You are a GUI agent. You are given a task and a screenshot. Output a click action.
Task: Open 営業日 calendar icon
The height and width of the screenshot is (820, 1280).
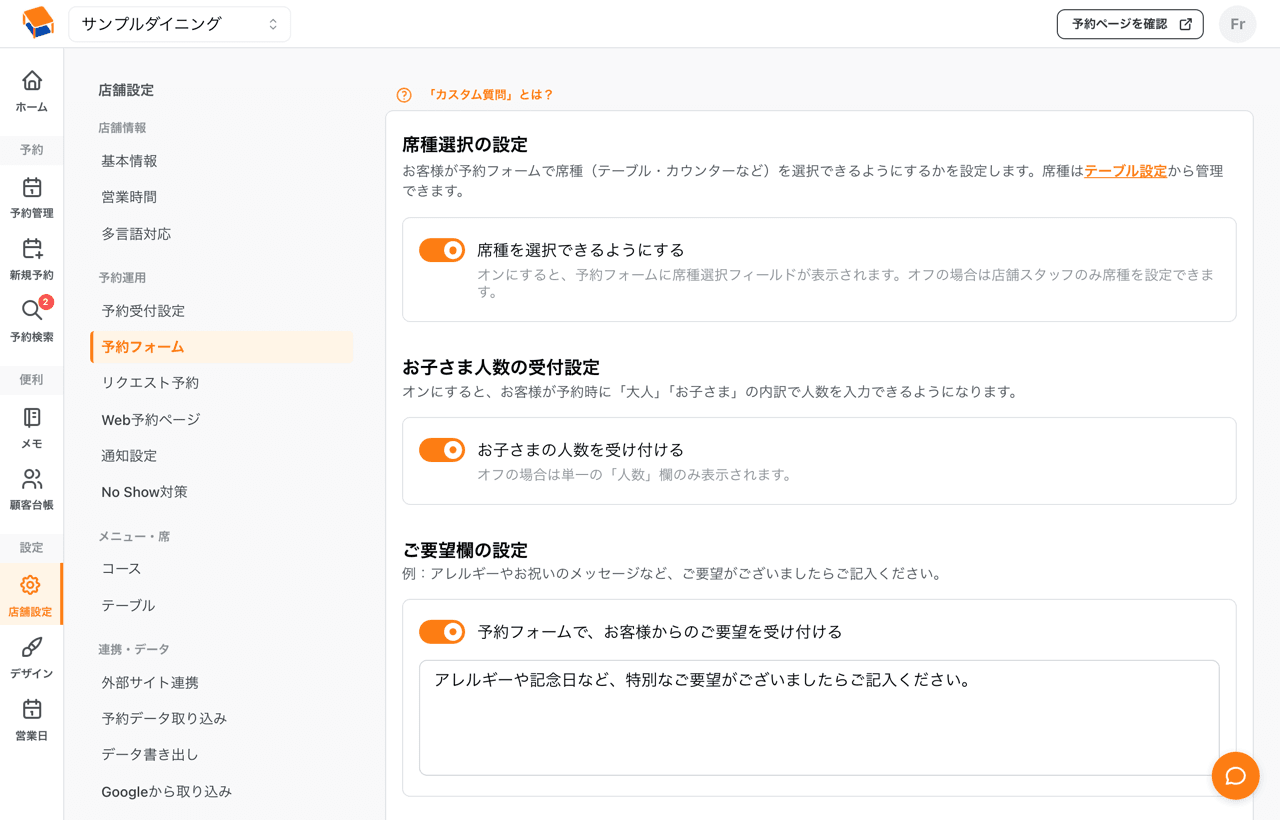[x=32, y=709]
